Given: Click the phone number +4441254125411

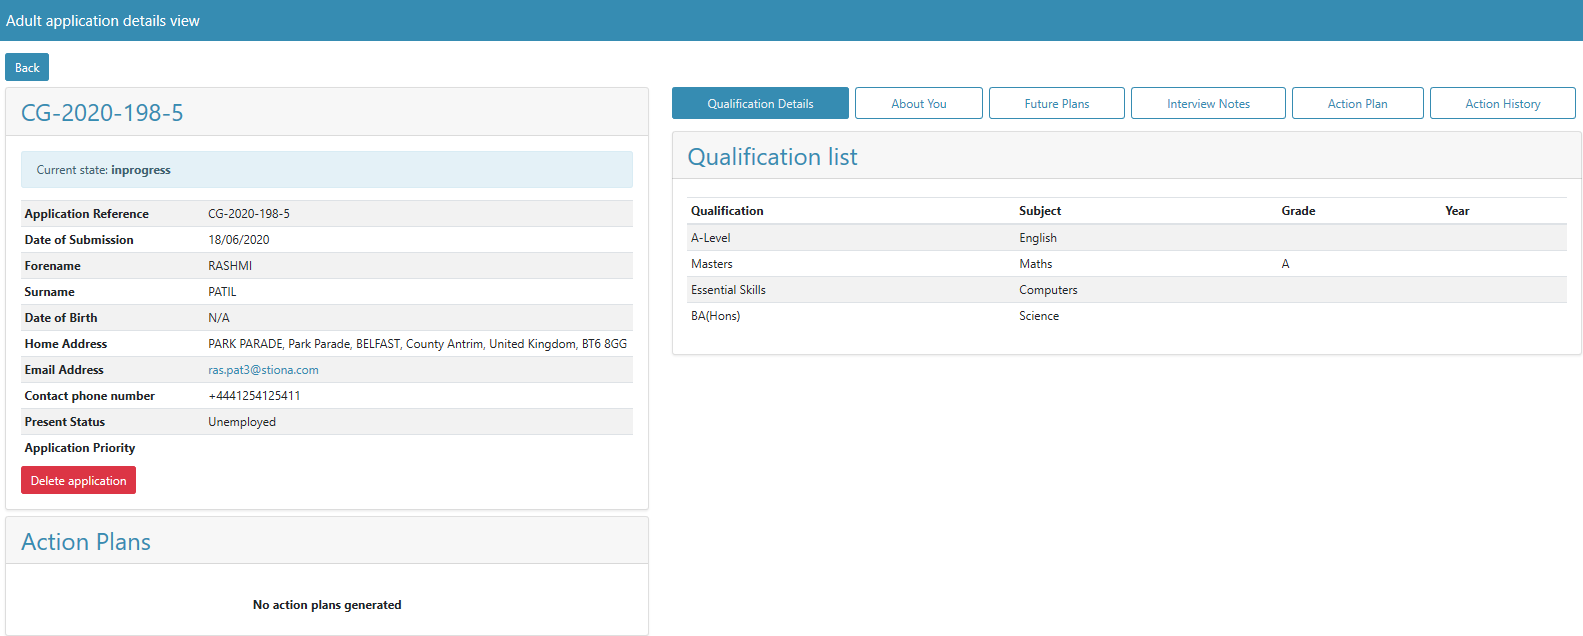Looking at the screenshot, I should pos(254,396).
